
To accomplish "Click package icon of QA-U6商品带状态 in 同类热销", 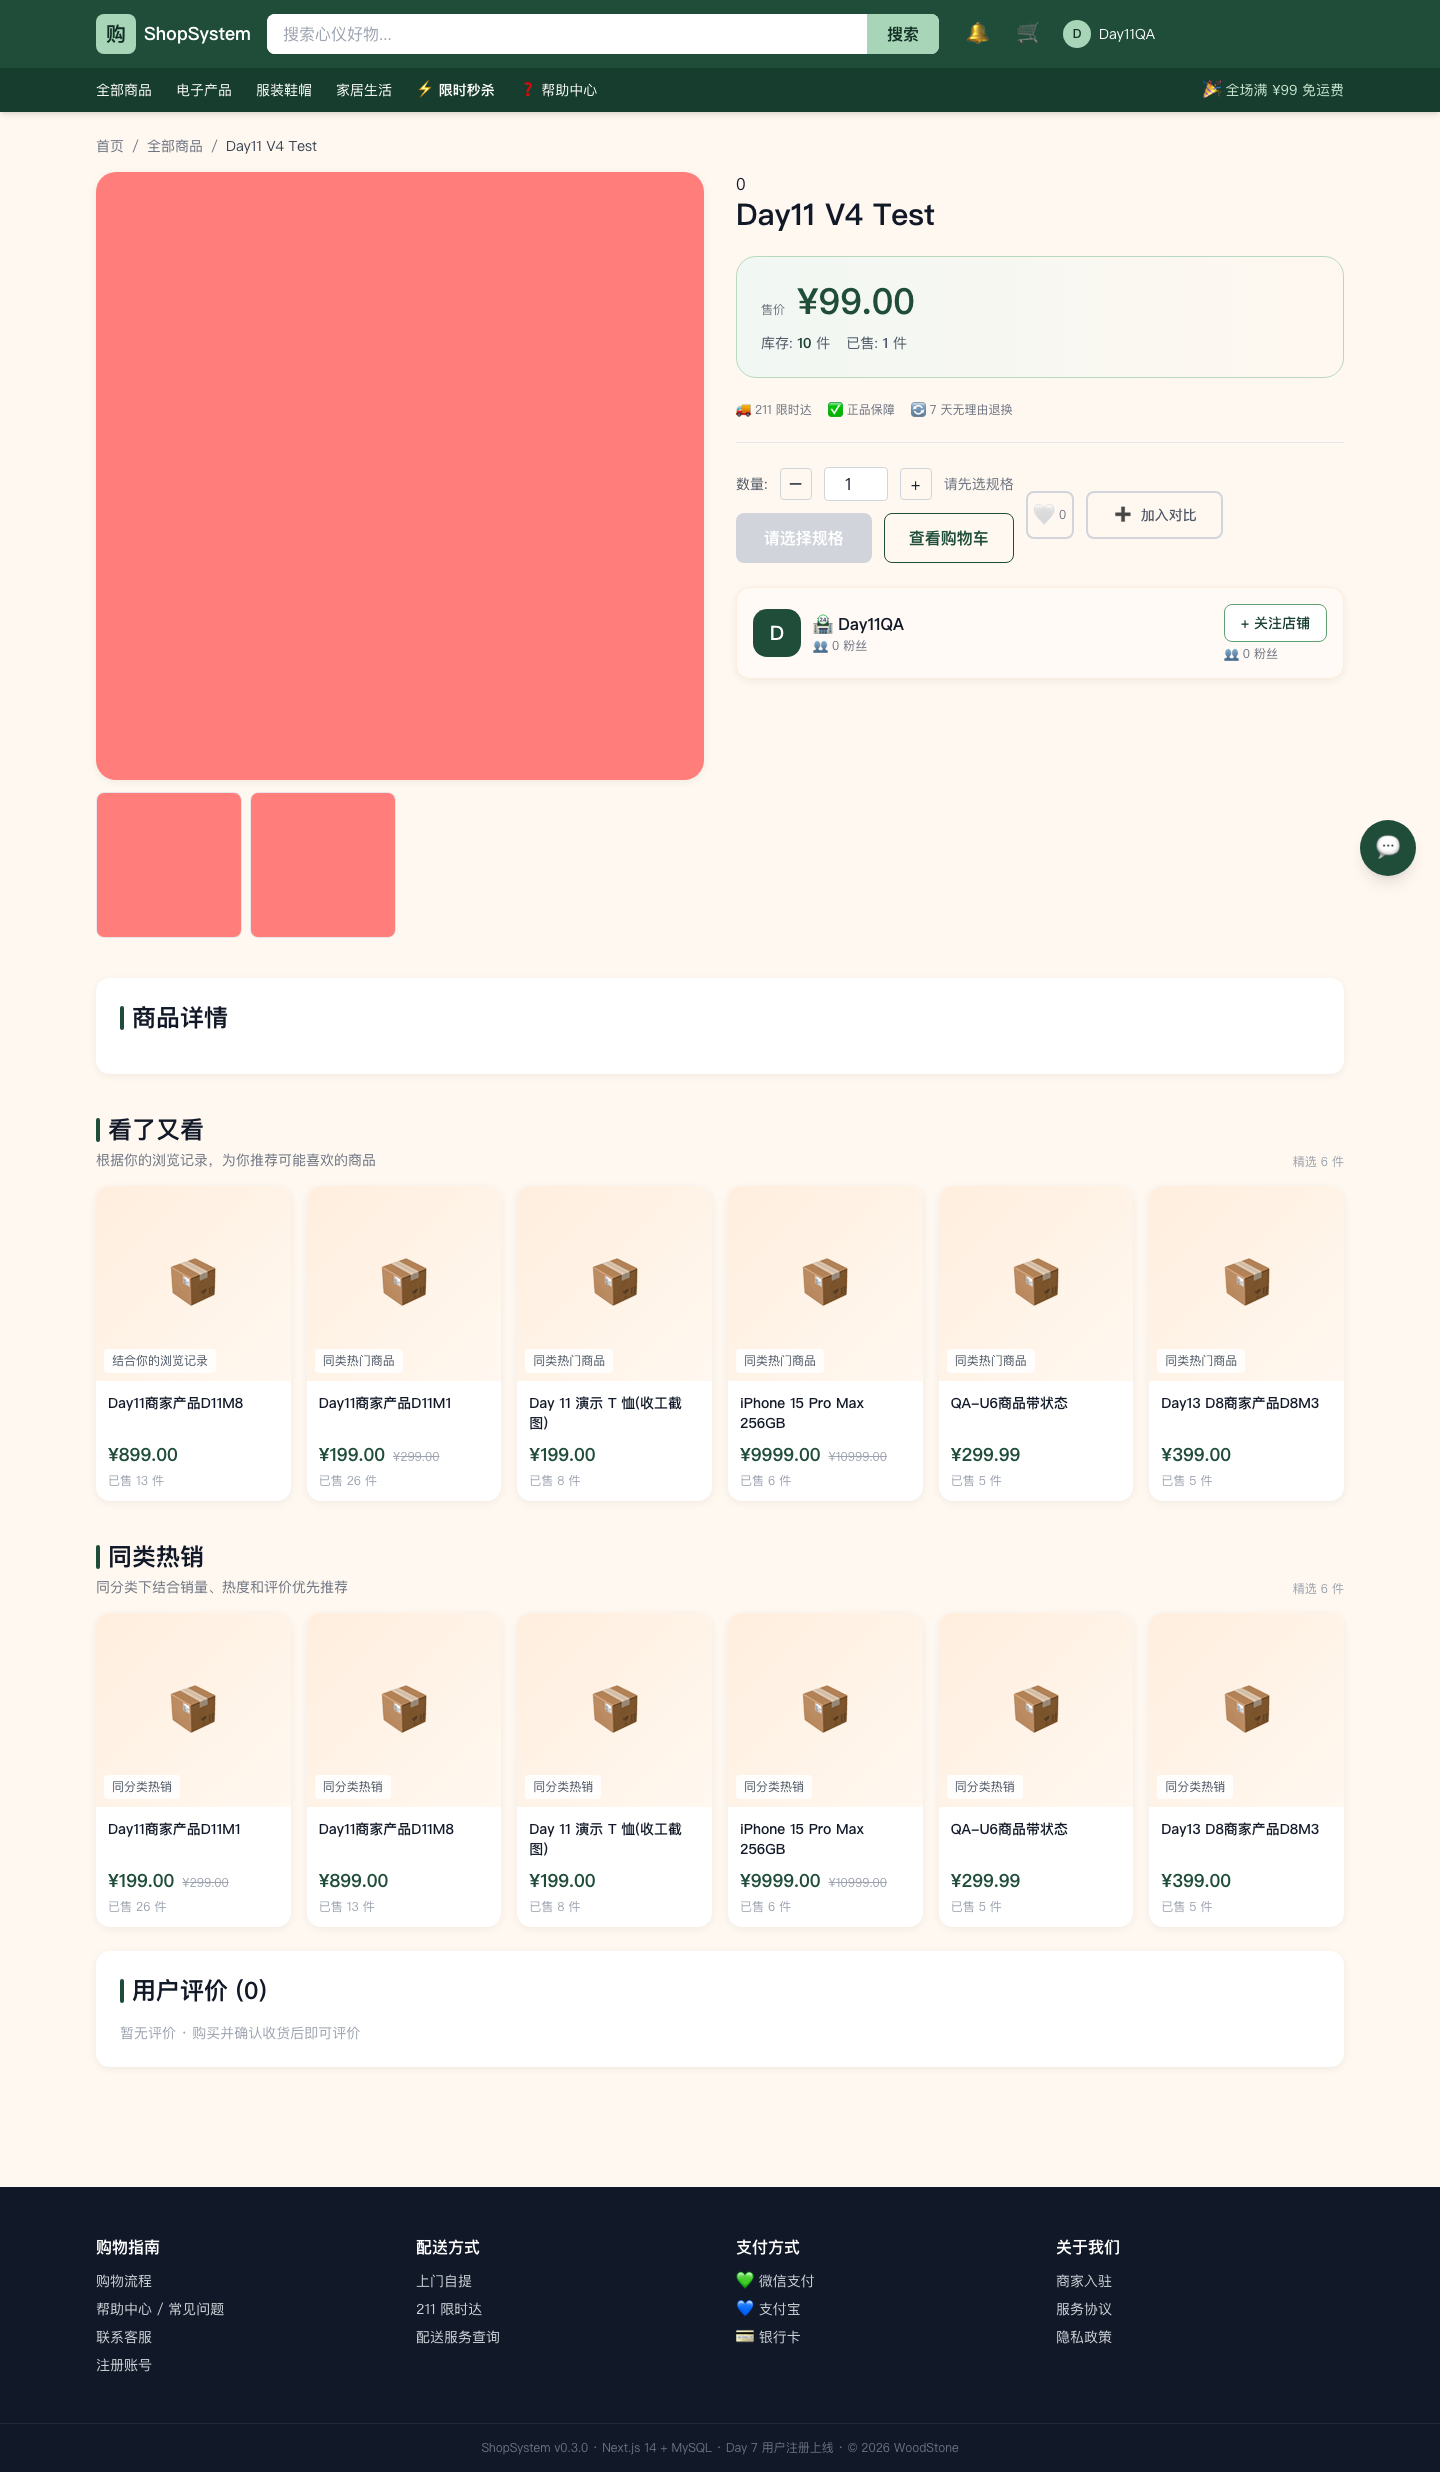I will (1036, 1709).
